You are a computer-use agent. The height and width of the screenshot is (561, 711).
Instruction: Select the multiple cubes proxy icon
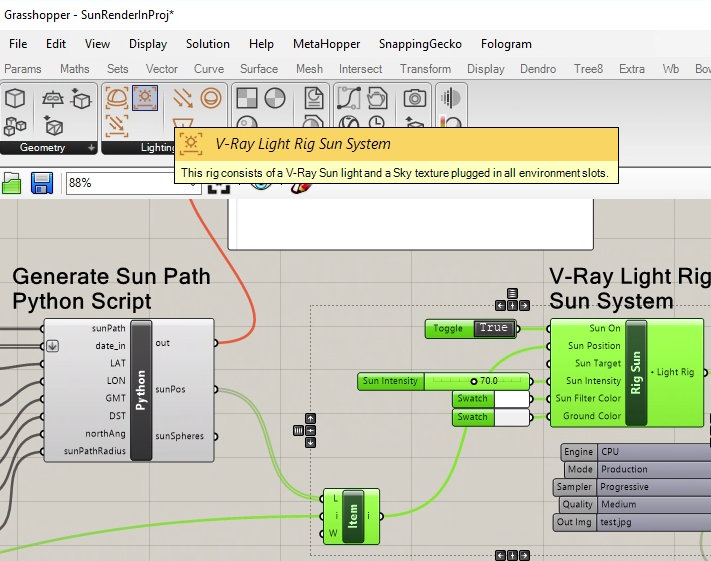[15, 127]
